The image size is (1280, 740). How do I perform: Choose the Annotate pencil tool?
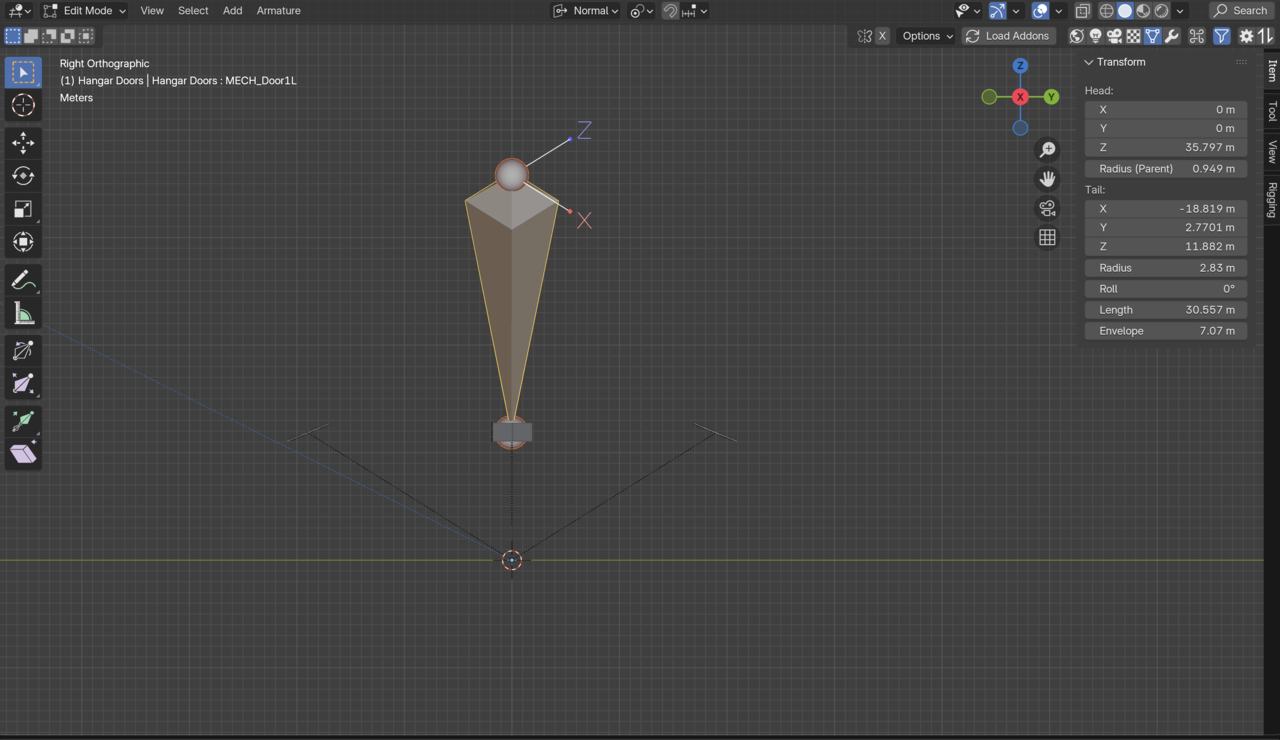(x=23, y=281)
